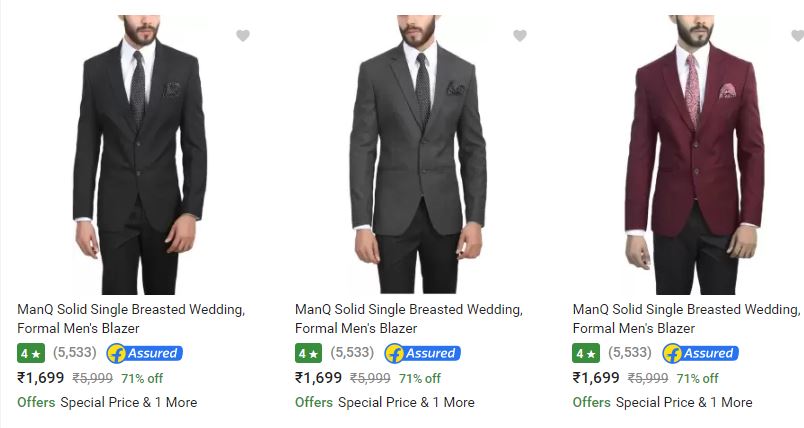The height and width of the screenshot is (428, 804).
Task: View Offers for the black blazer
Action: [x=36, y=402]
